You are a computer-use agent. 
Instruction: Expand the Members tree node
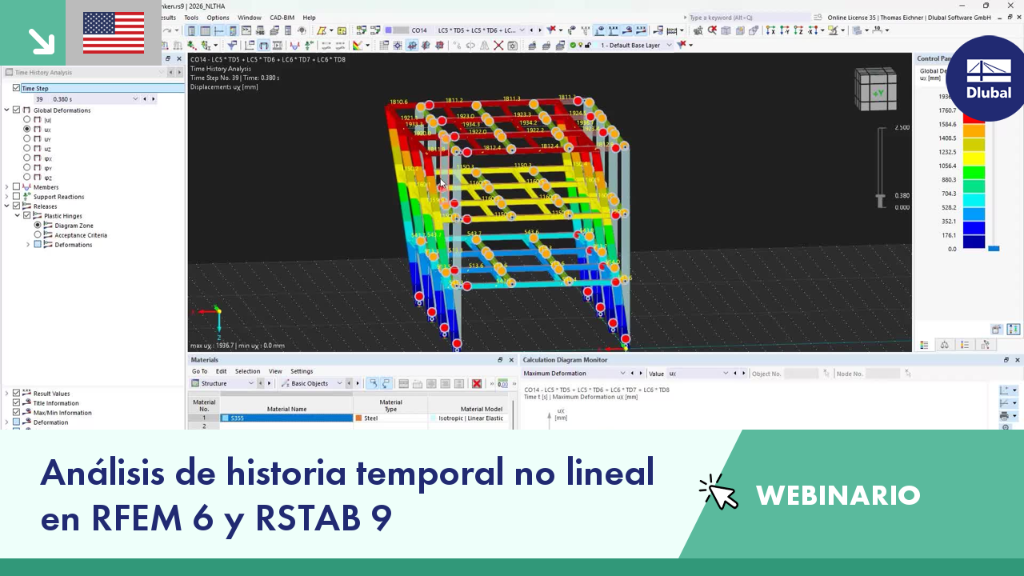point(7,187)
